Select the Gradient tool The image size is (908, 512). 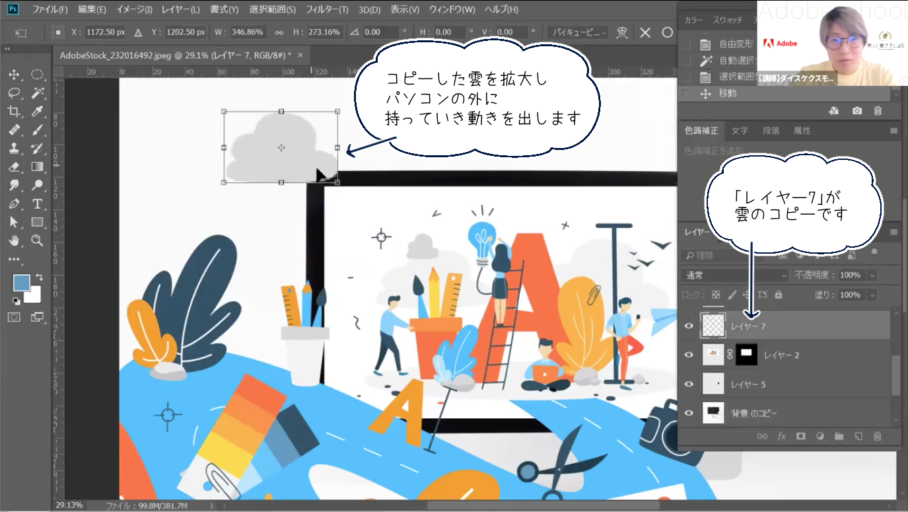[x=37, y=167]
